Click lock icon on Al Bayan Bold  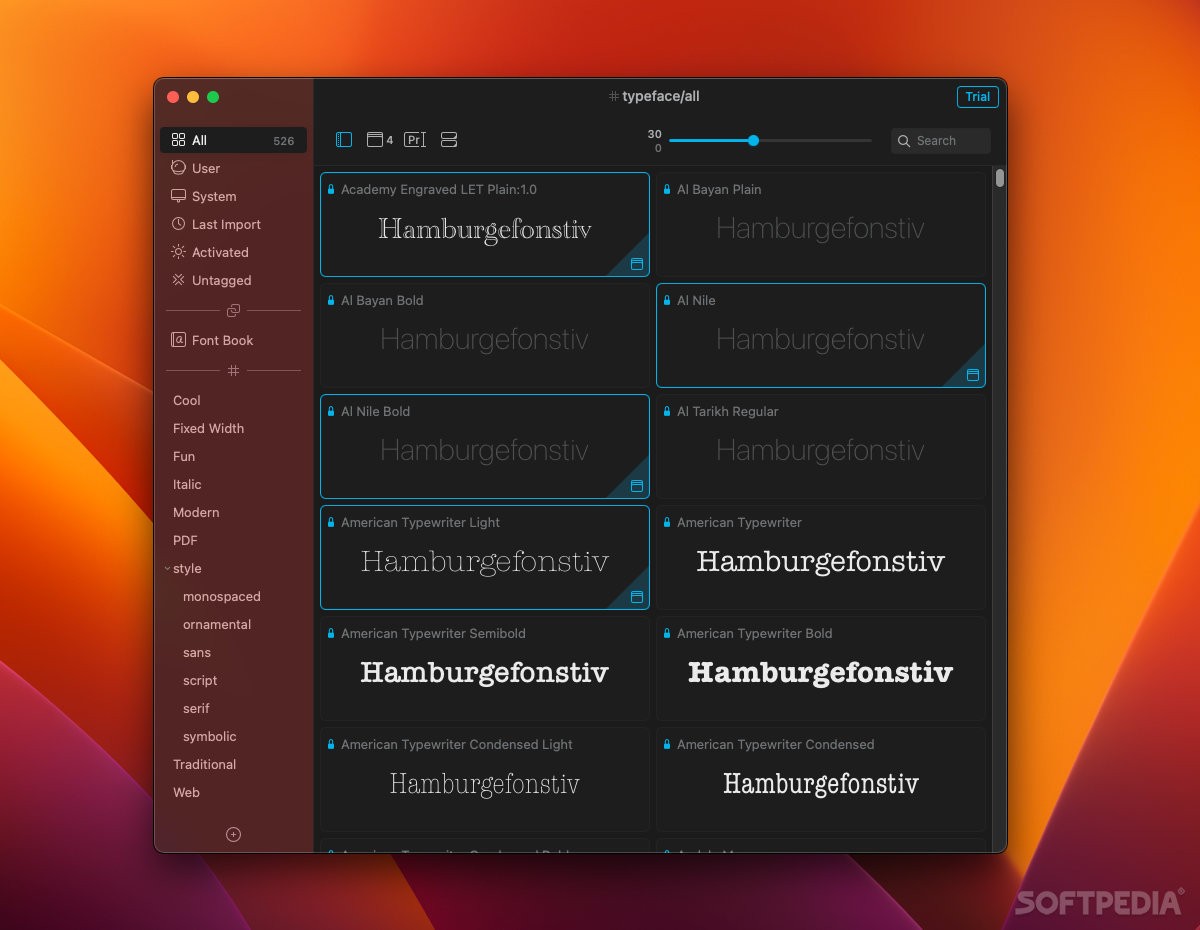tap(331, 300)
